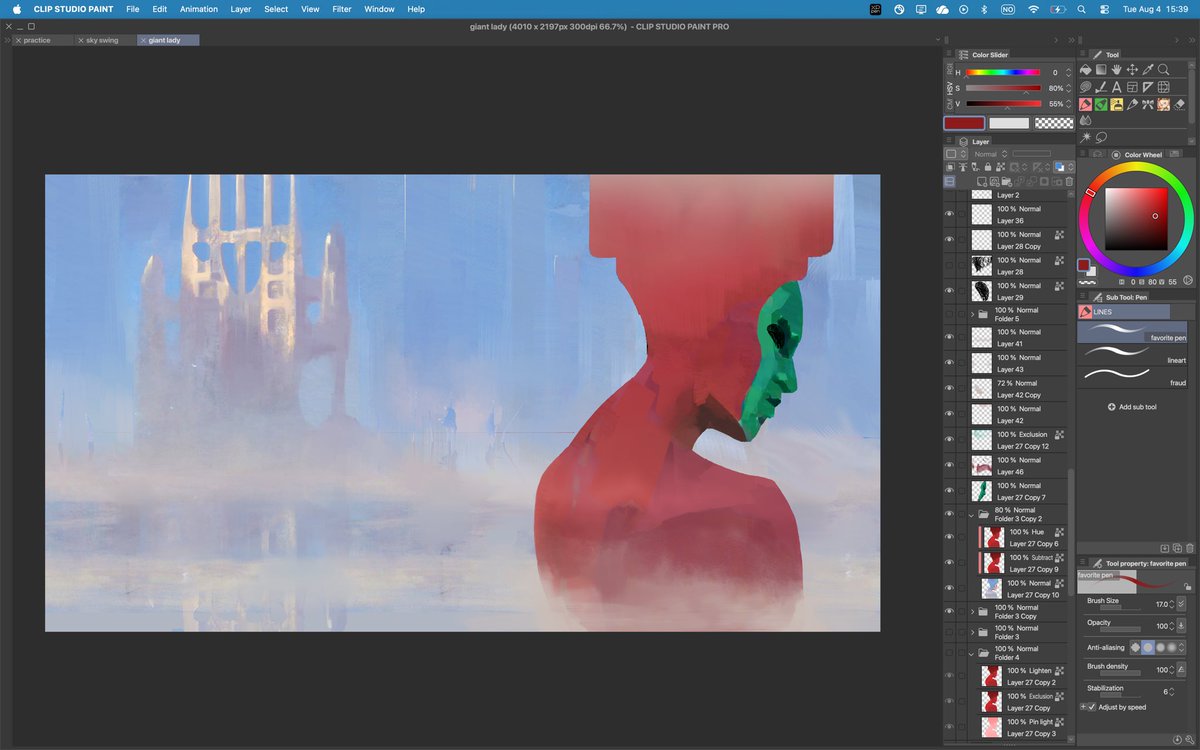Select the Hand move-canvas tool
The width and height of the screenshot is (1200, 750).
(x=1117, y=70)
